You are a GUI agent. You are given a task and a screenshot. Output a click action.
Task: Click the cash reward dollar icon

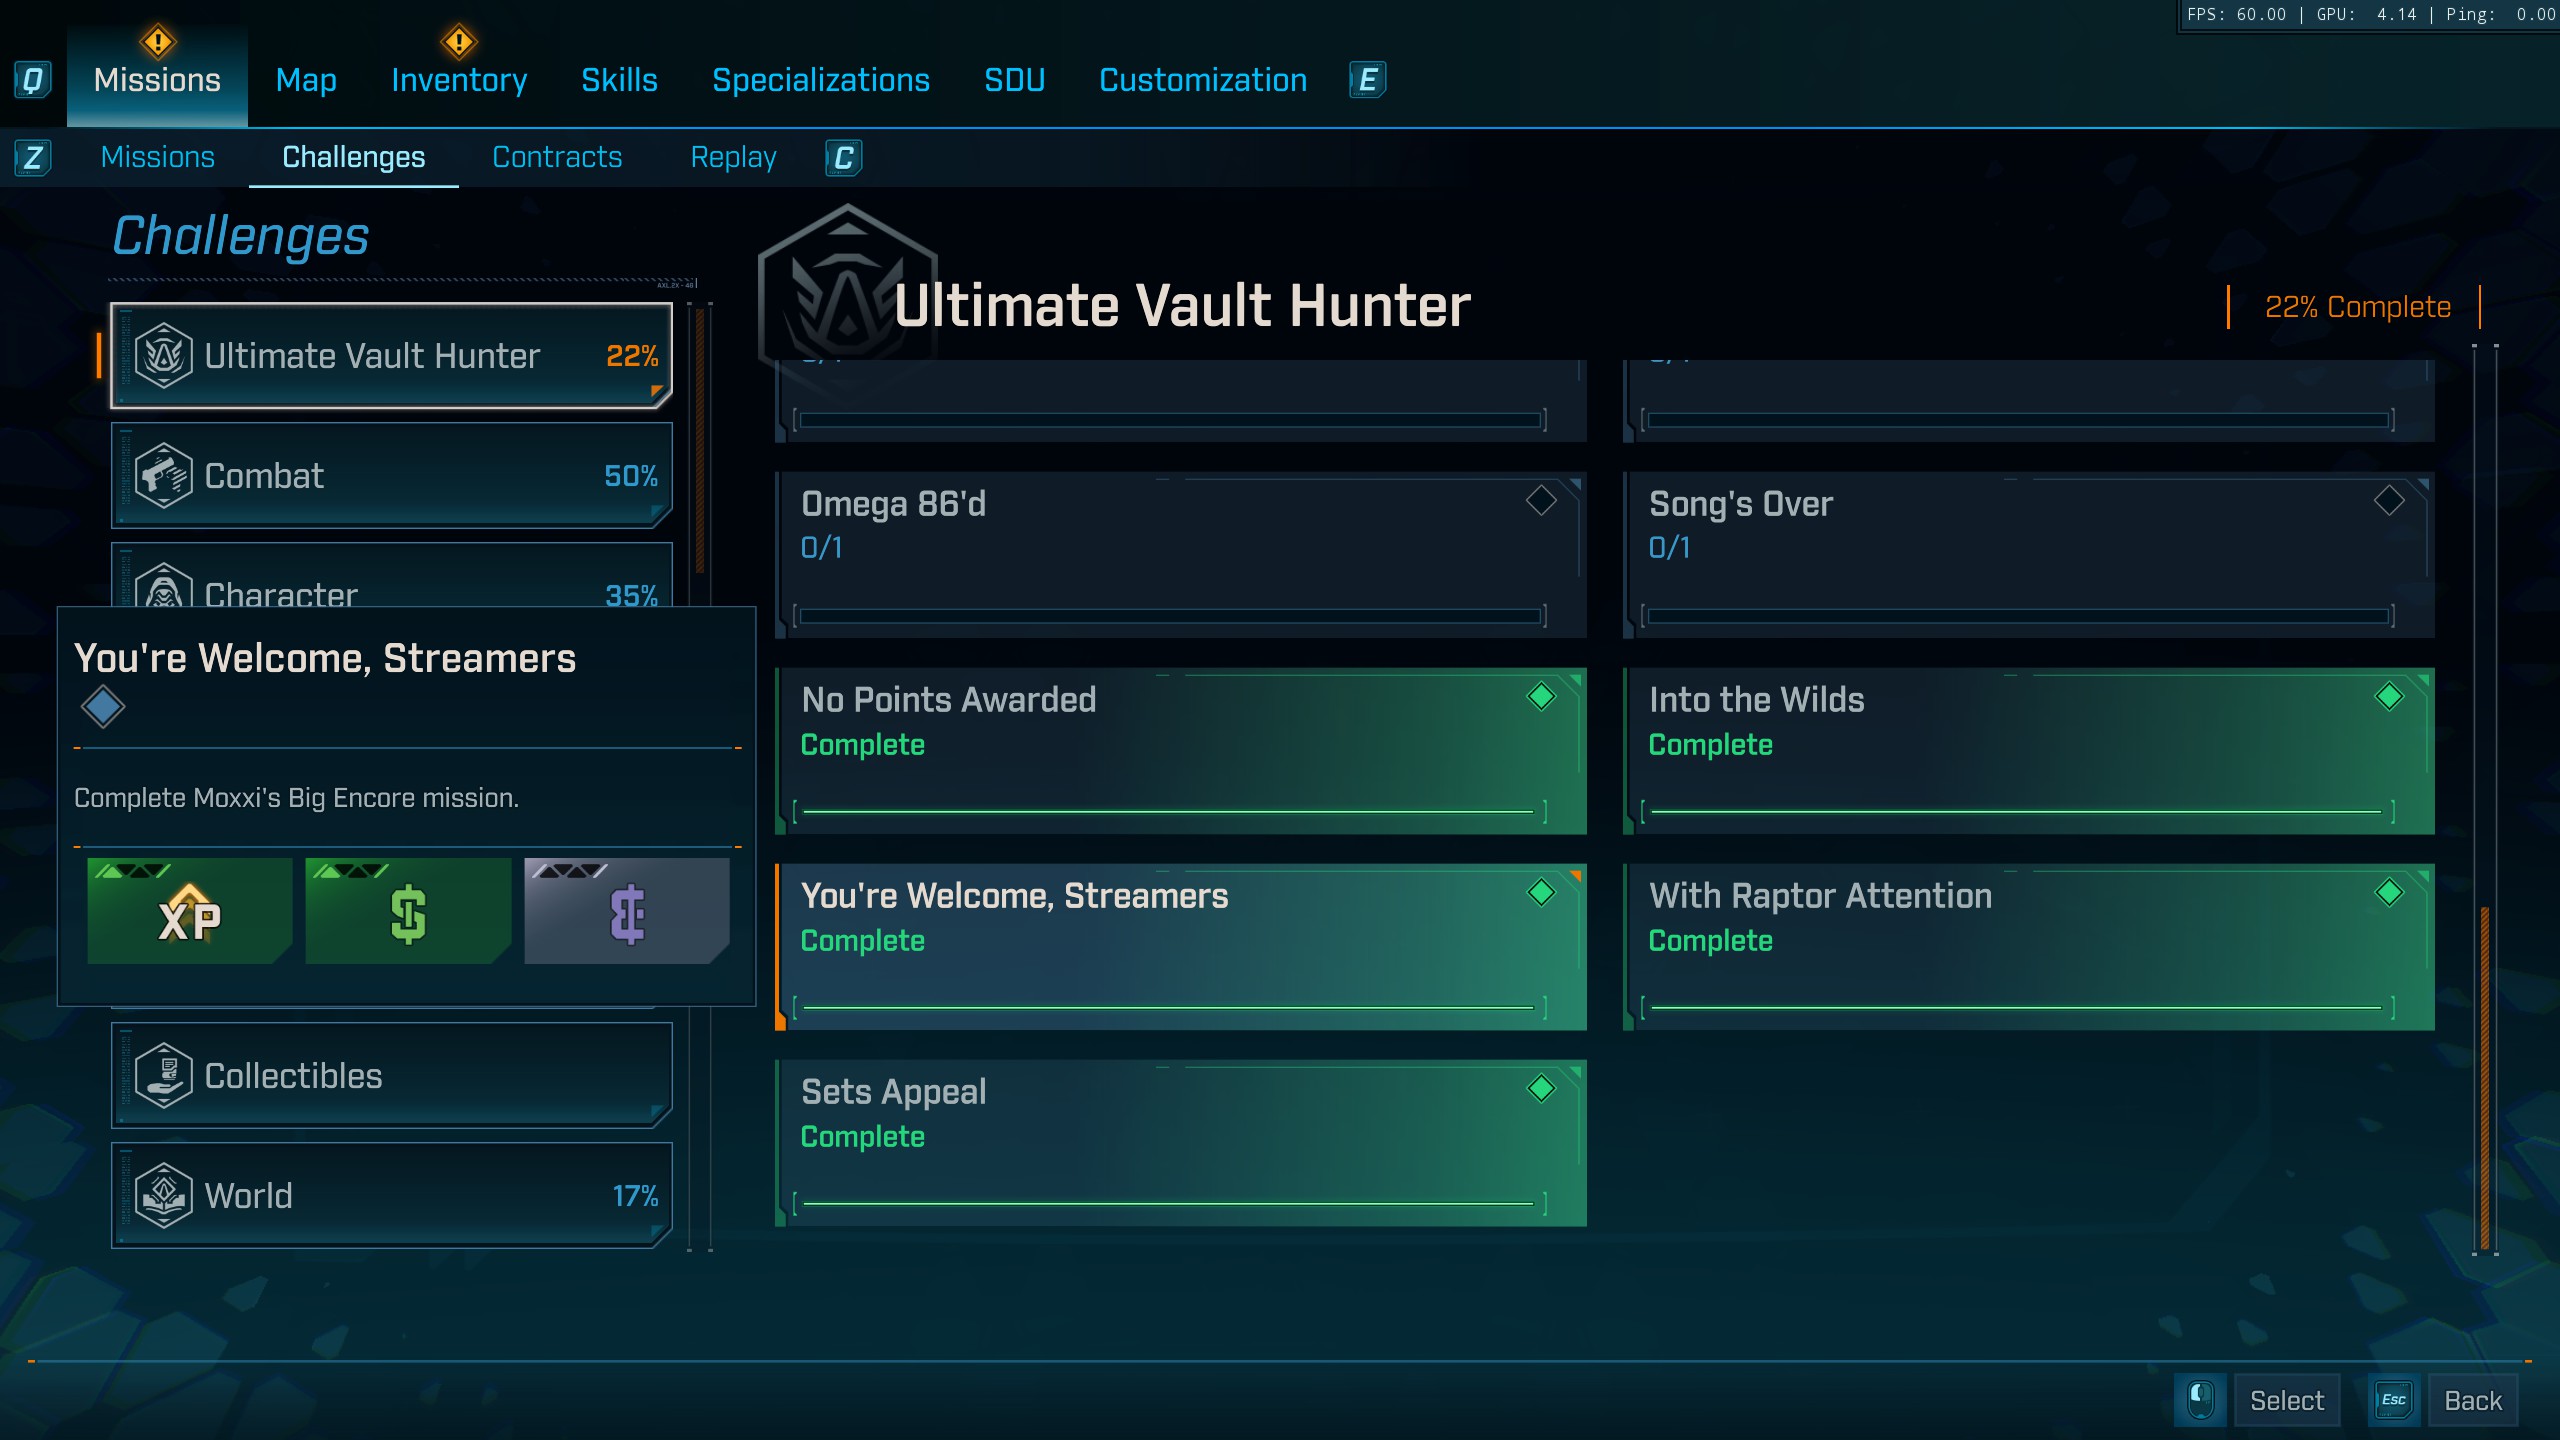(x=408, y=912)
